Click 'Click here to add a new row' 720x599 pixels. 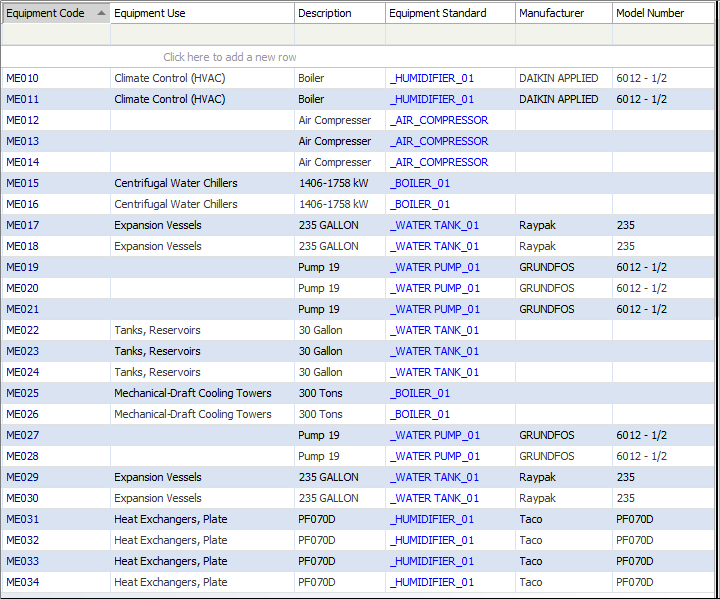point(230,57)
